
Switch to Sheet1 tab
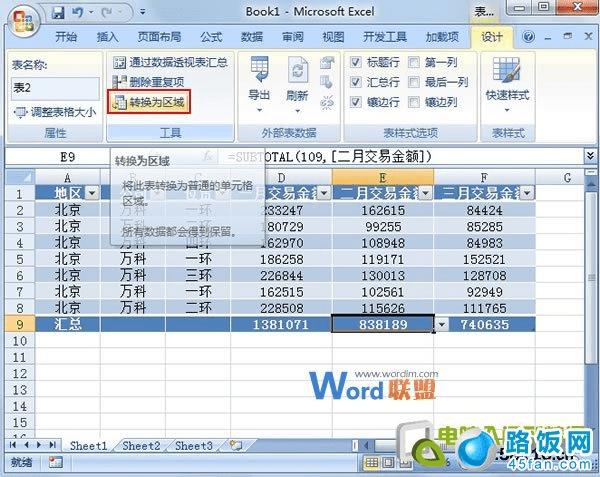(89, 446)
